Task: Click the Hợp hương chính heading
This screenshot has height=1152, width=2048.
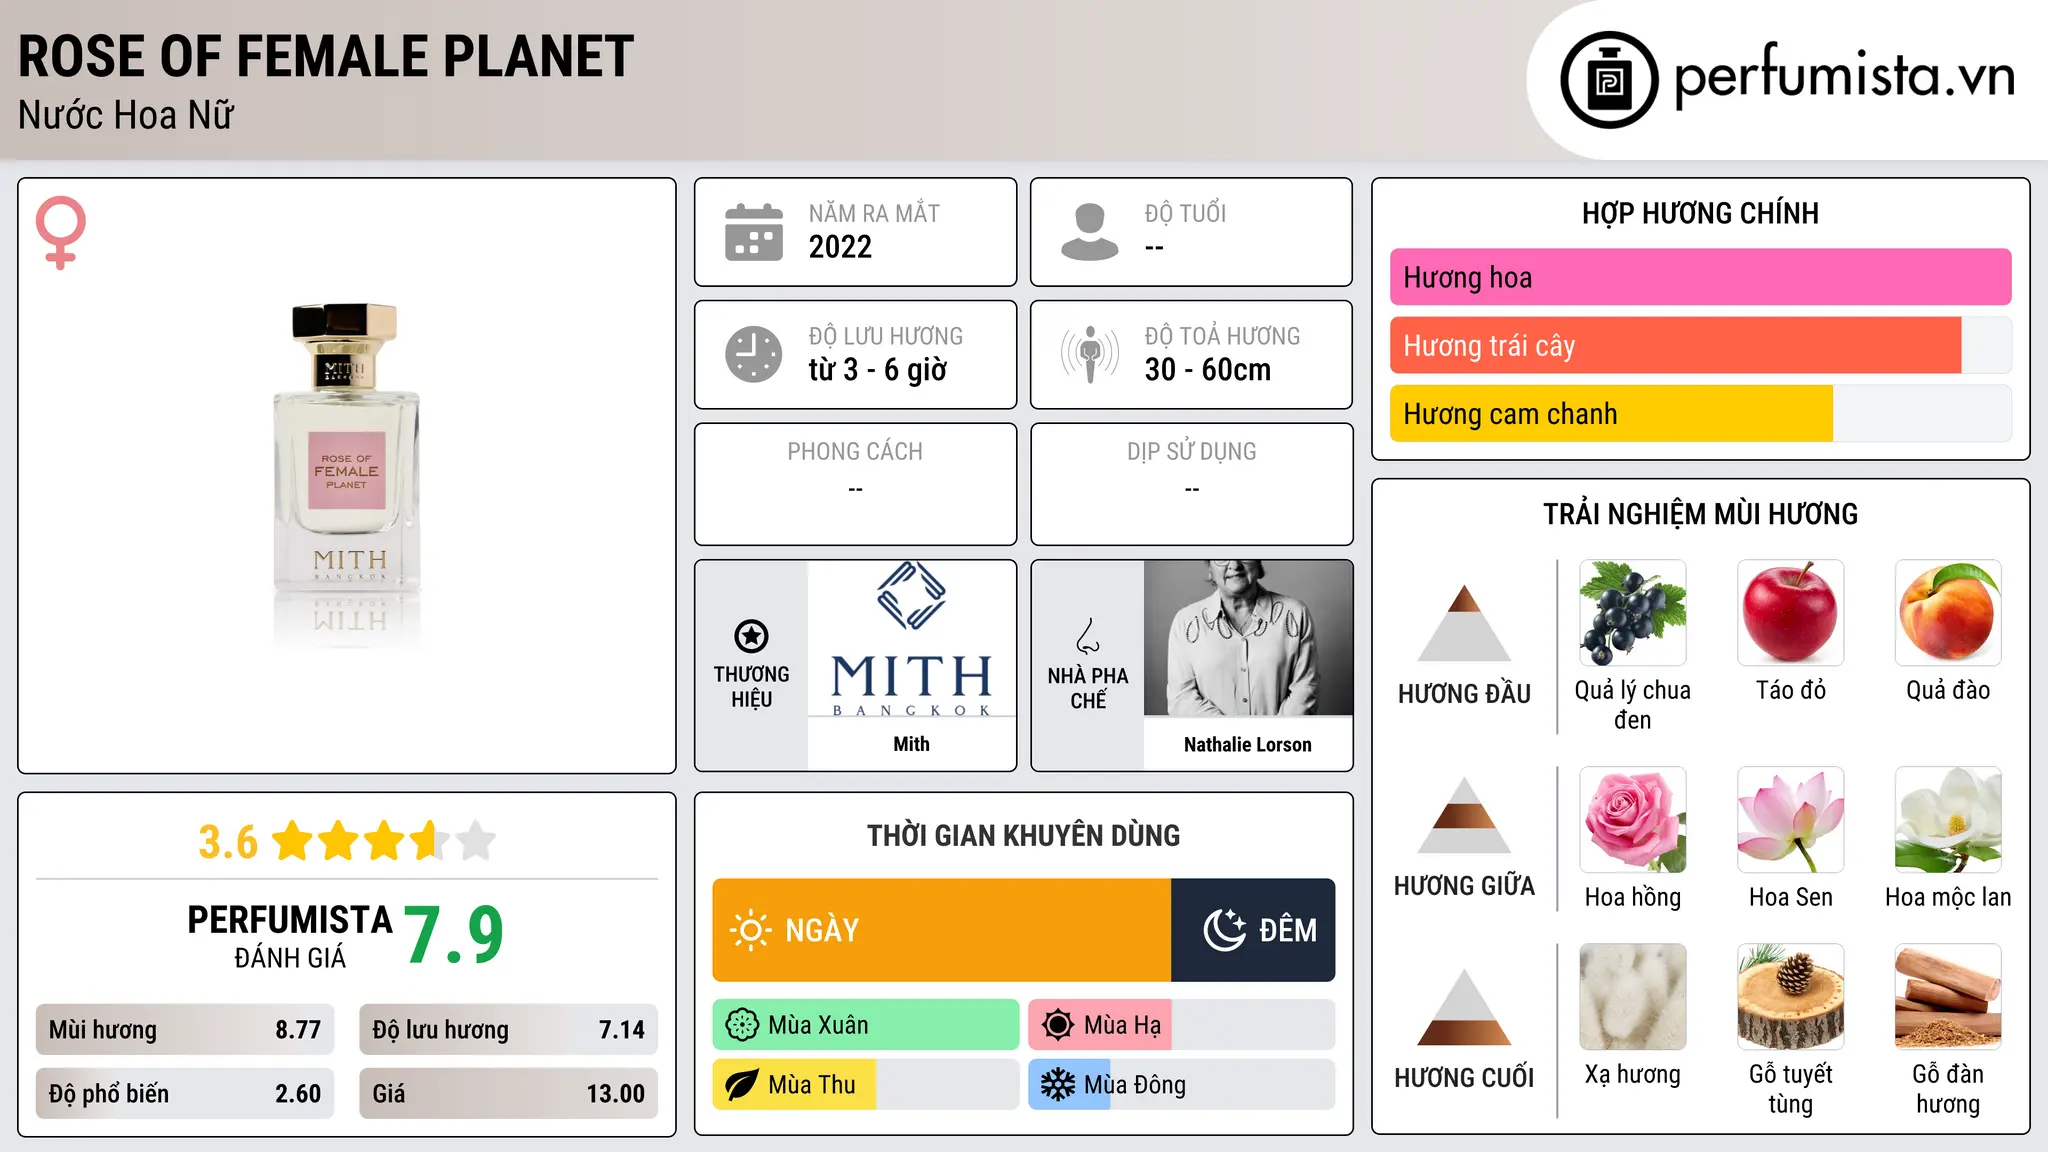Action: (1700, 213)
